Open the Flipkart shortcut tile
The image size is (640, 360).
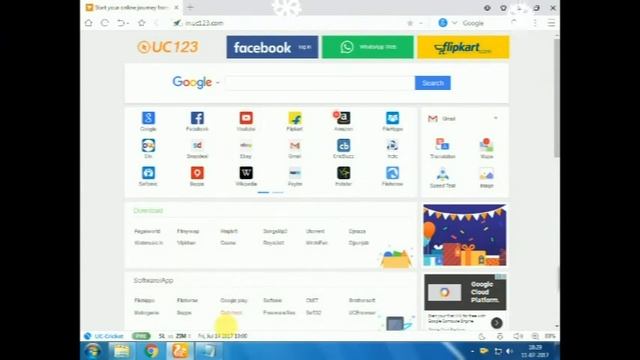pos(295,121)
